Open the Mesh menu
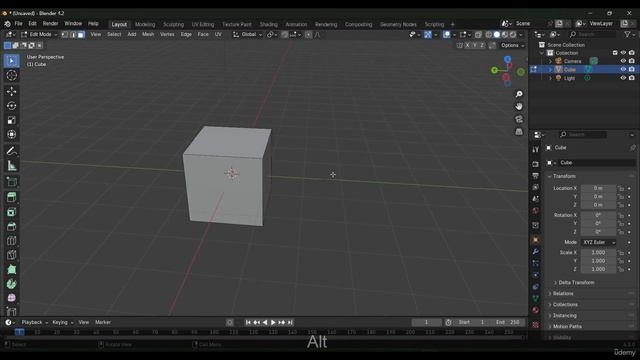The image size is (640, 360). point(148,35)
